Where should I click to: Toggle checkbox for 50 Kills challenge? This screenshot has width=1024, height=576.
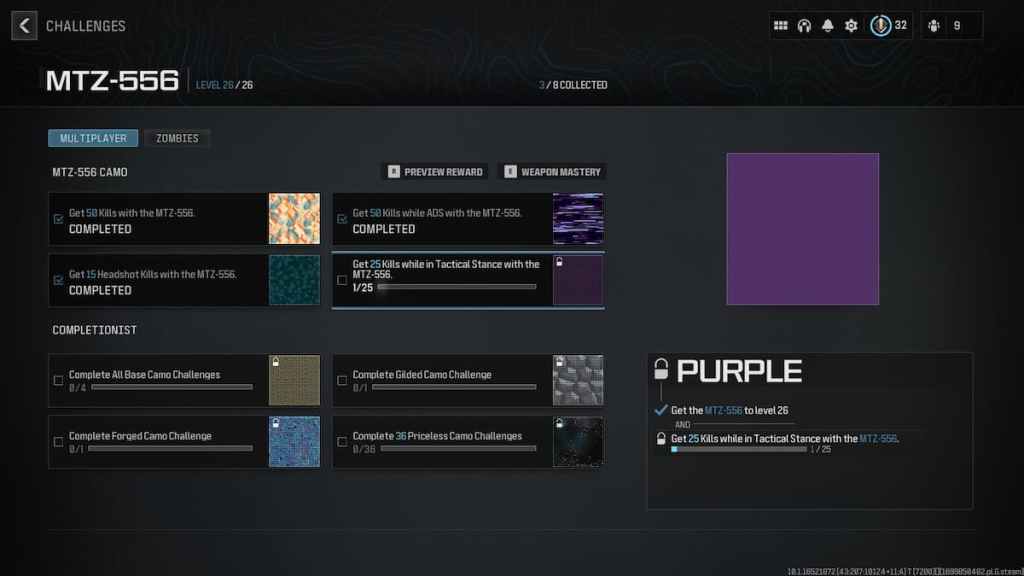point(58,220)
